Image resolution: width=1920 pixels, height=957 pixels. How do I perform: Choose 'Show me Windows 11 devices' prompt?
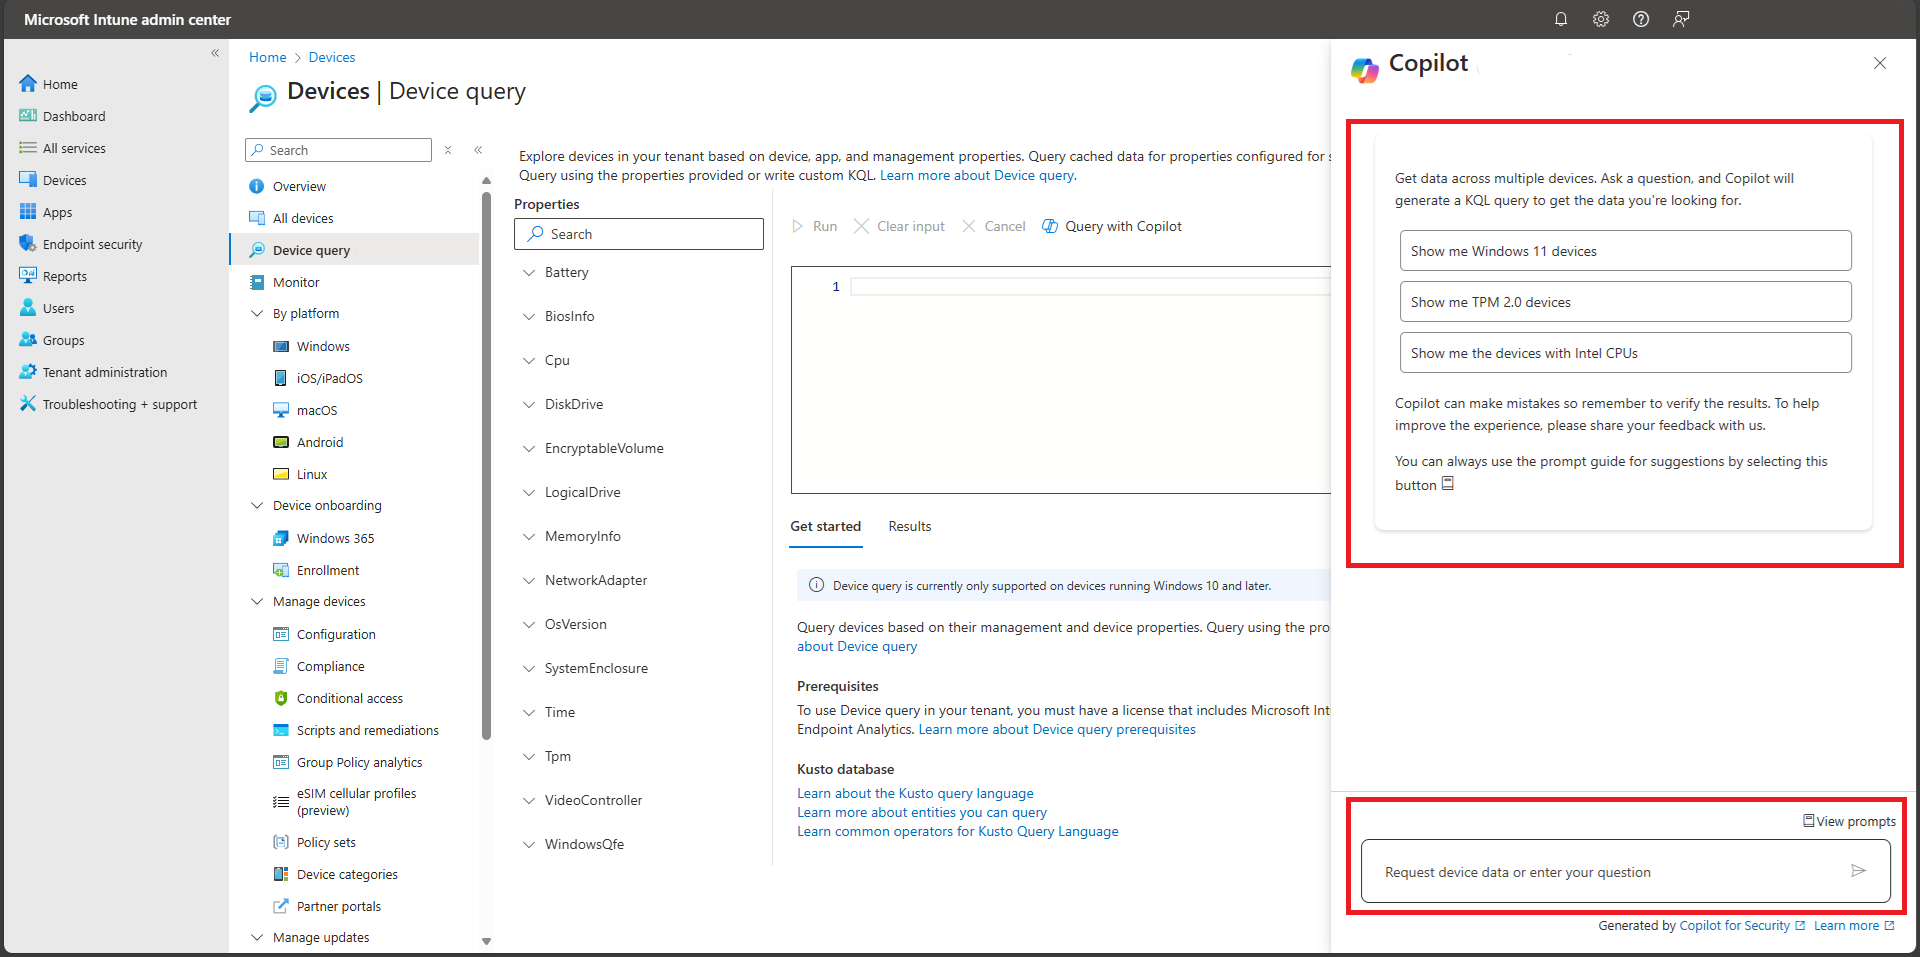(1625, 251)
